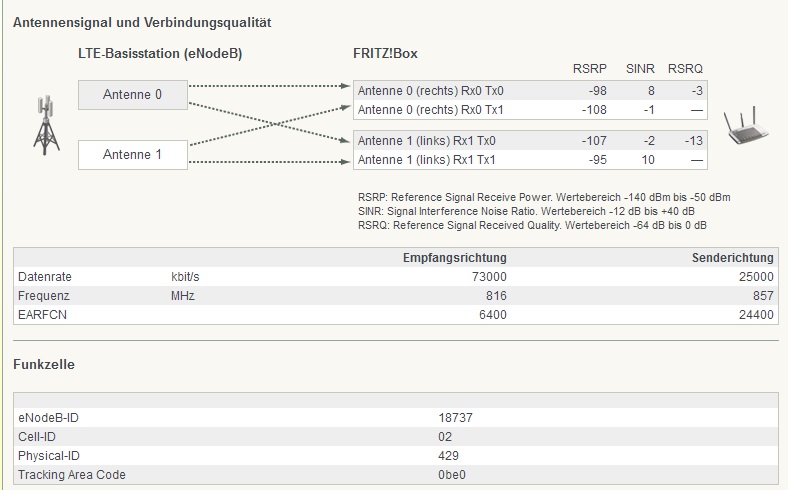Click the receive data rate 73000
The width and height of the screenshot is (788, 490).
489,277
